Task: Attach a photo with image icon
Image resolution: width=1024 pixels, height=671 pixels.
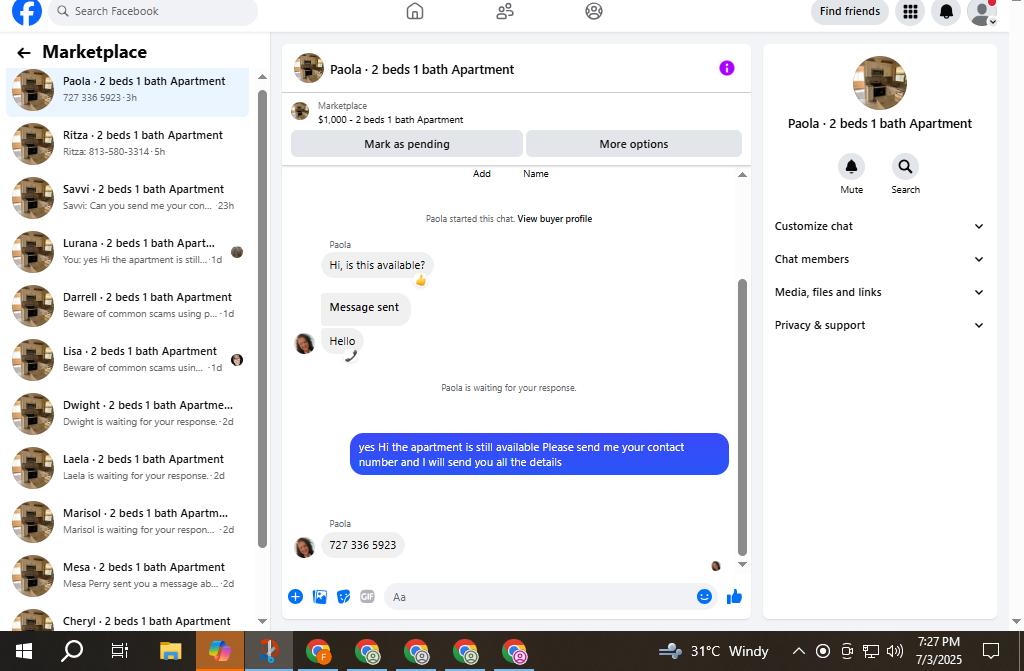Action: [319, 597]
